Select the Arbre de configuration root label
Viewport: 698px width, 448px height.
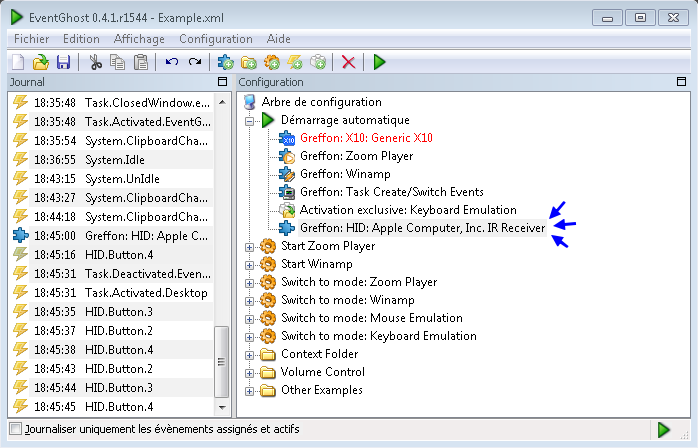click(x=321, y=102)
